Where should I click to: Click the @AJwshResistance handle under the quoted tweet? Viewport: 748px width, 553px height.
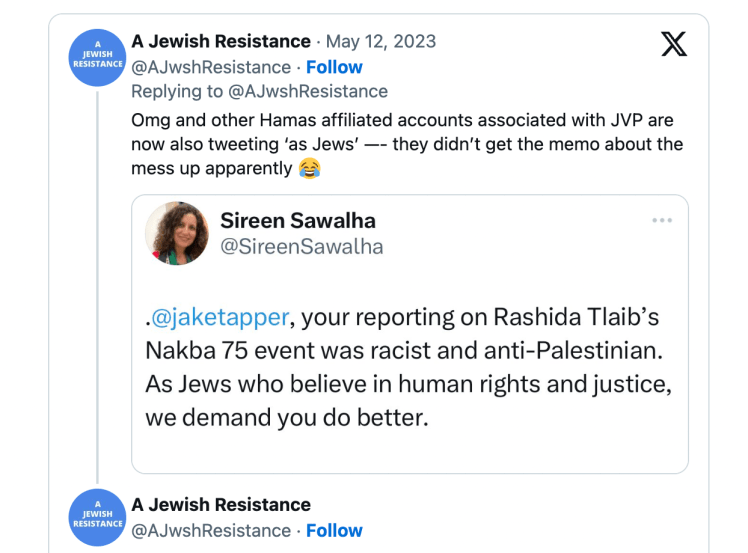pyautogui.click(x=211, y=530)
